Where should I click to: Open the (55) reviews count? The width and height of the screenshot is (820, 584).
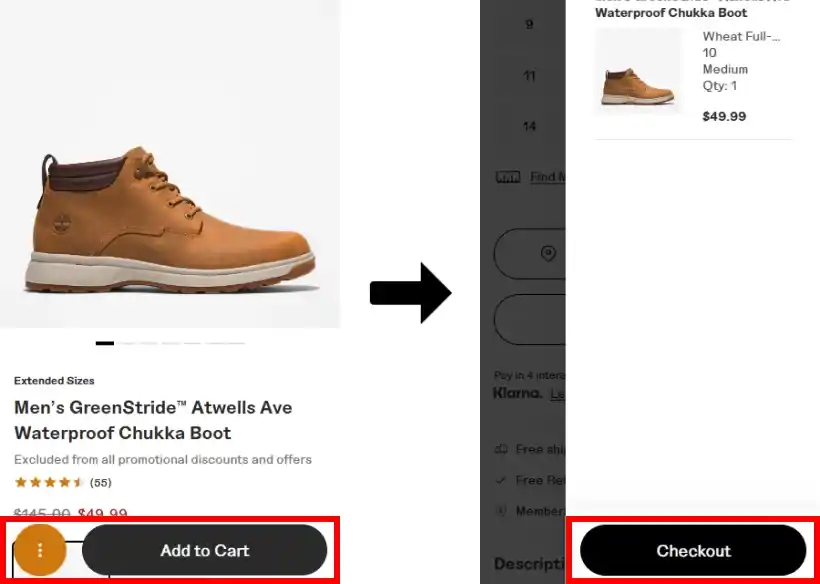click(101, 483)
